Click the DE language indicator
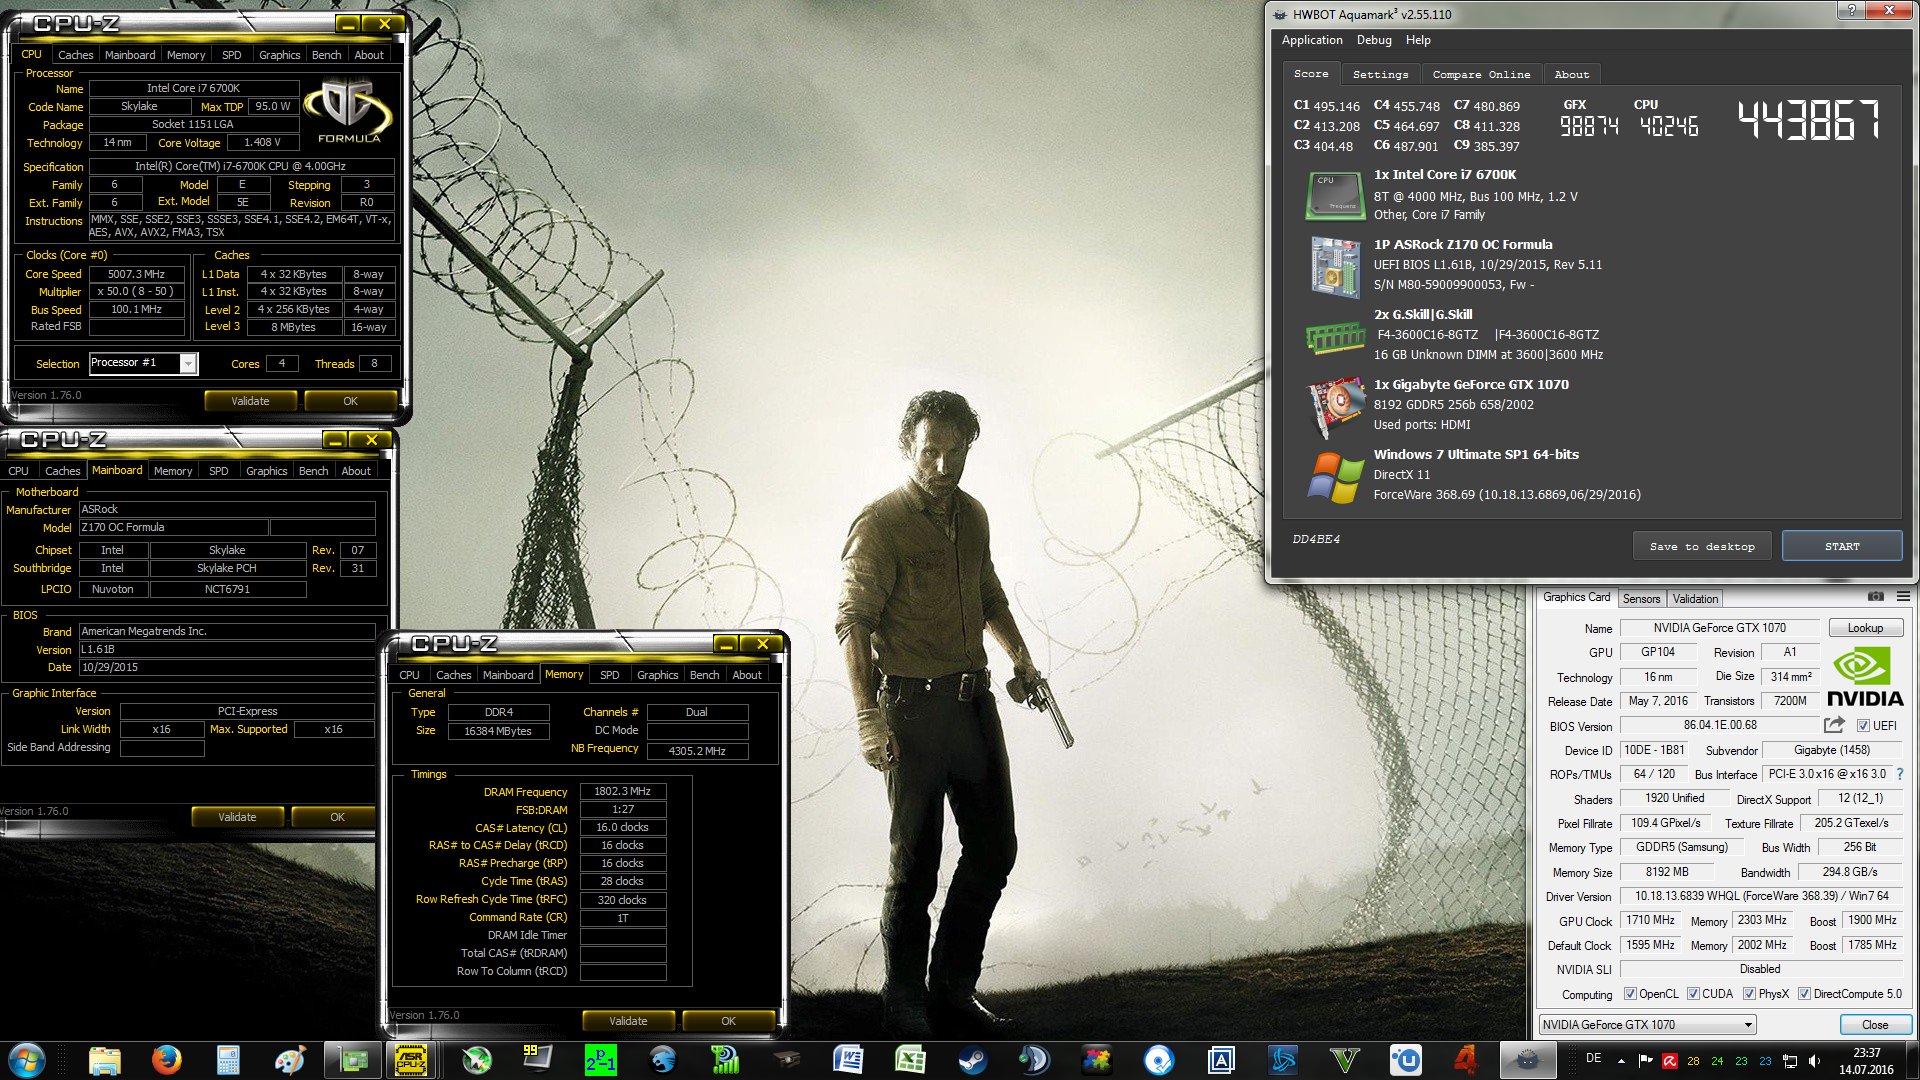Viewport: 1920px width, 1080px height. 1593,1058
